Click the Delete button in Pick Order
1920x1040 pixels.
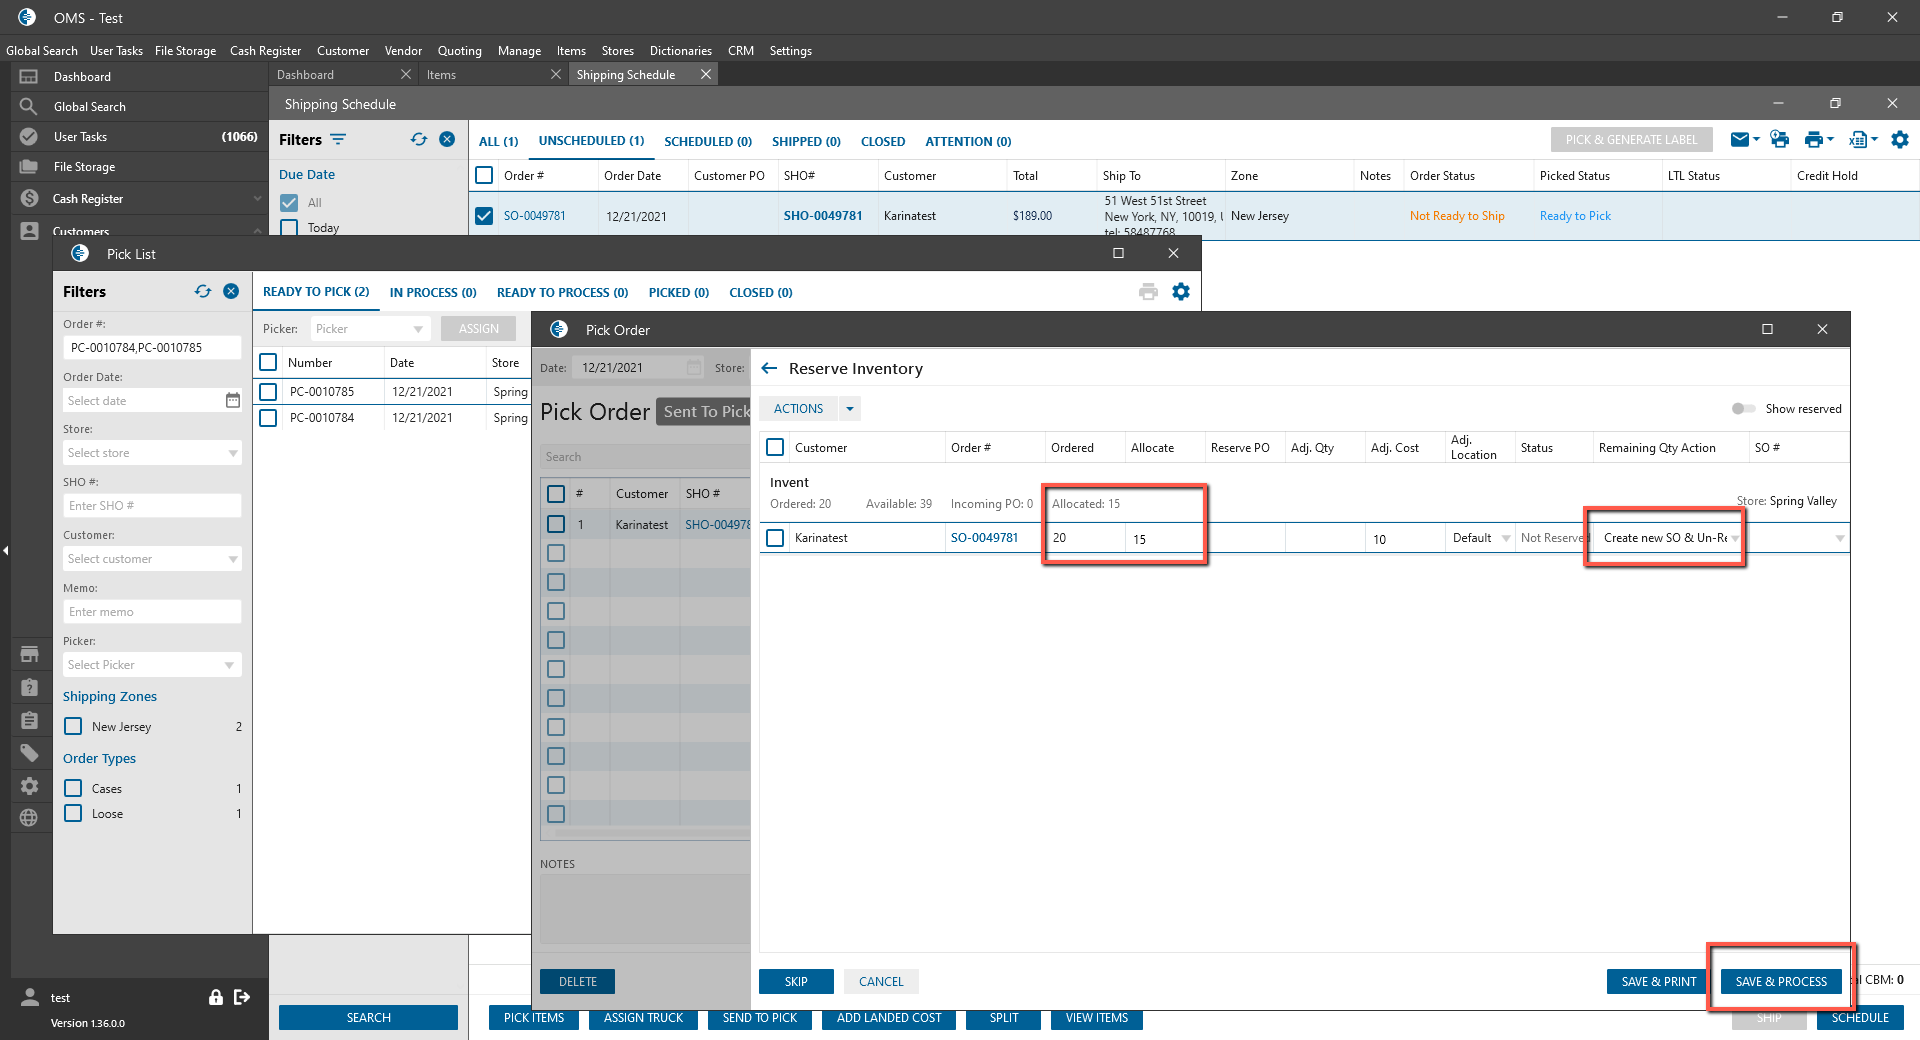point(578,981)
